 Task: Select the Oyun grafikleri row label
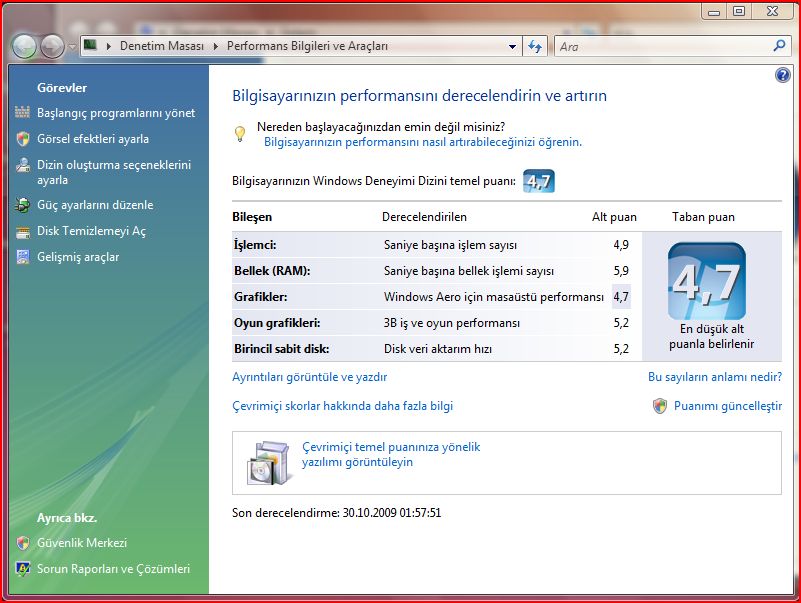click(x=277, y=323)
